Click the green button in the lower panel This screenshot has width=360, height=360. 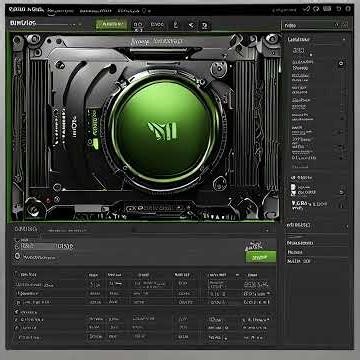click(x=261, y=257)
